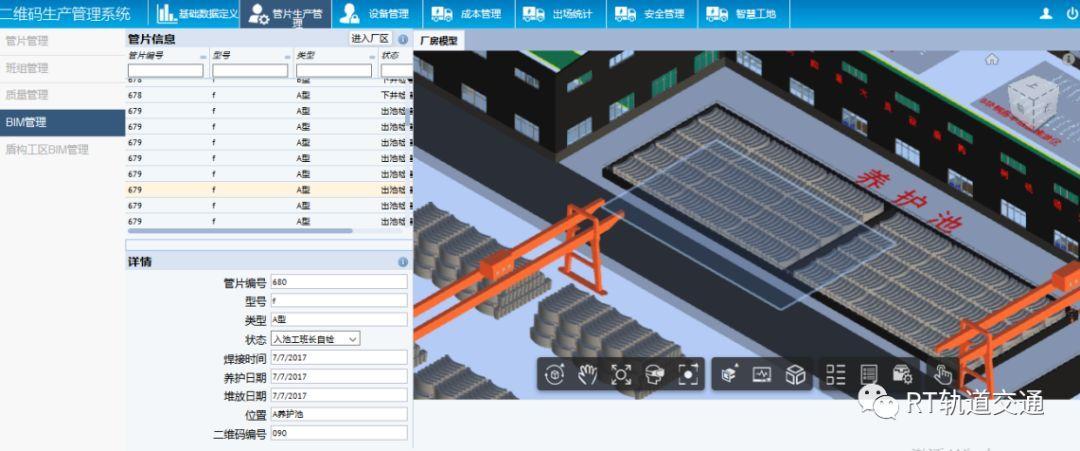Image resolution: width=1080 pixels, height=451 pixels.
Task: Open the model tree list icon
Action: pyautogui.click(x=835, y=374)
